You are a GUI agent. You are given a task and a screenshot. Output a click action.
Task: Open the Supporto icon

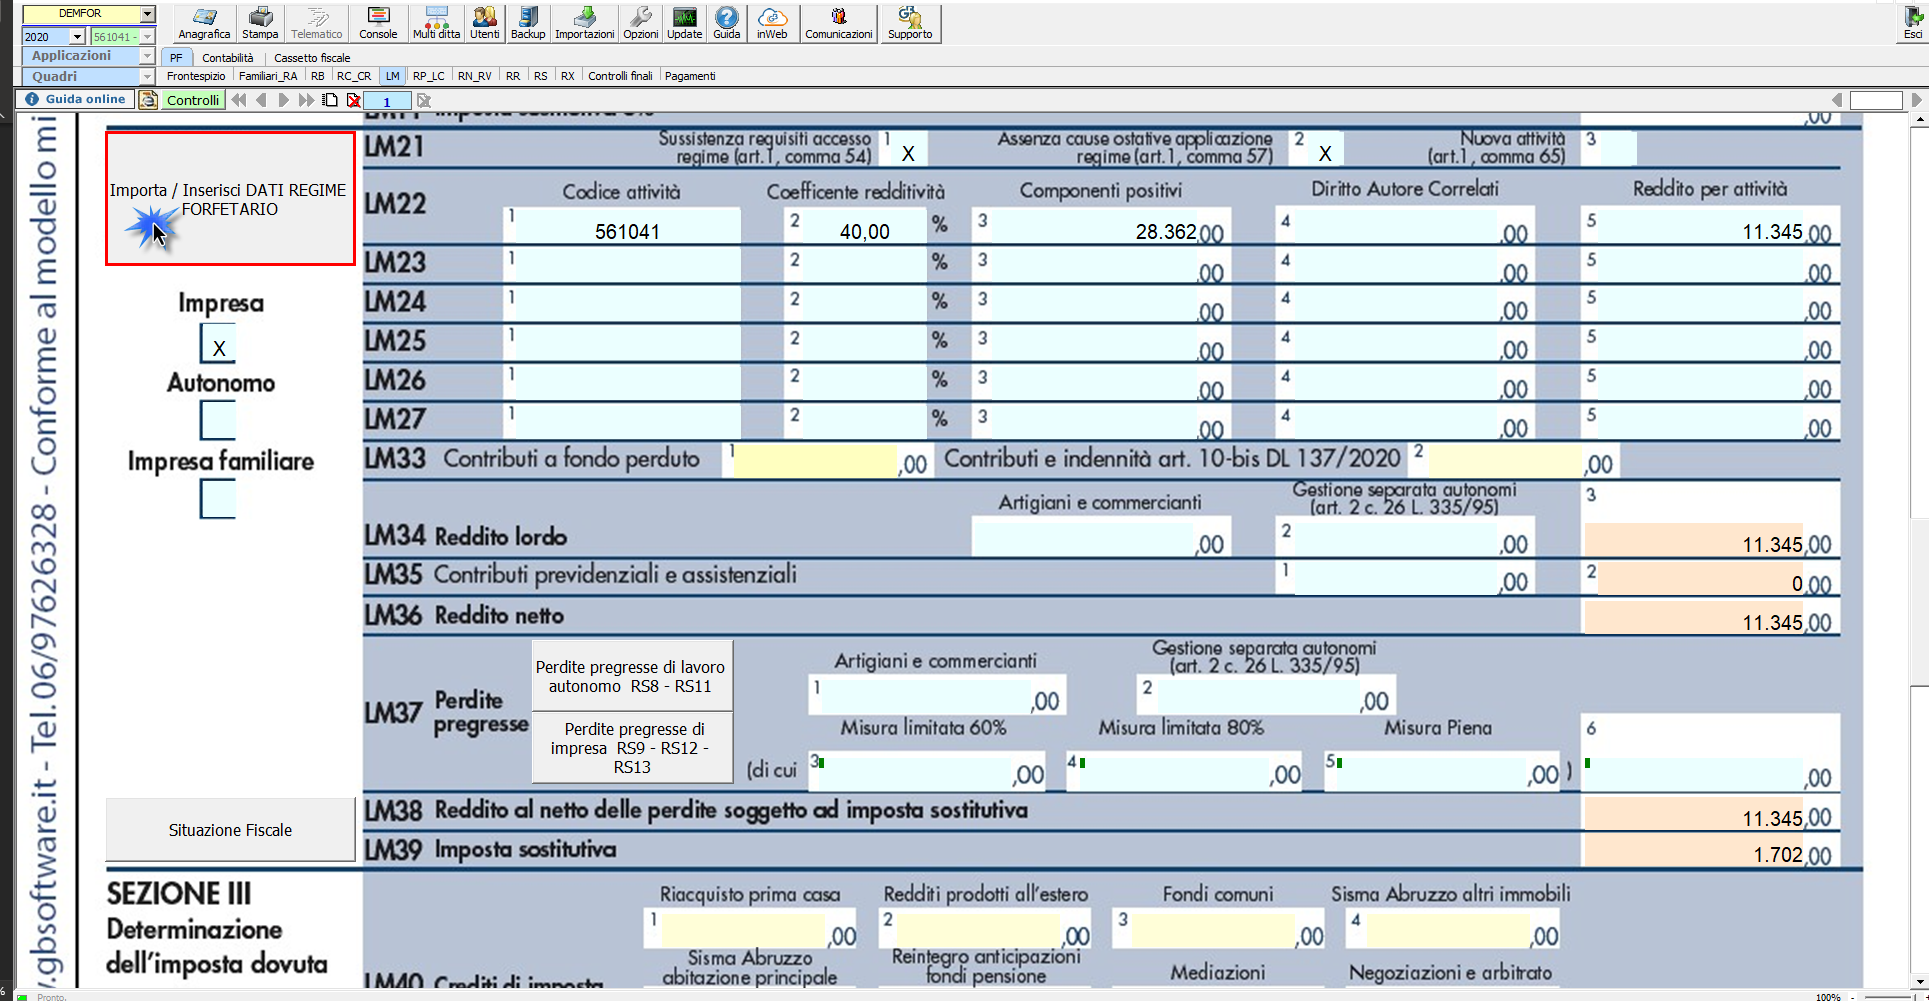pyautogui.click(x=909, y=23)
